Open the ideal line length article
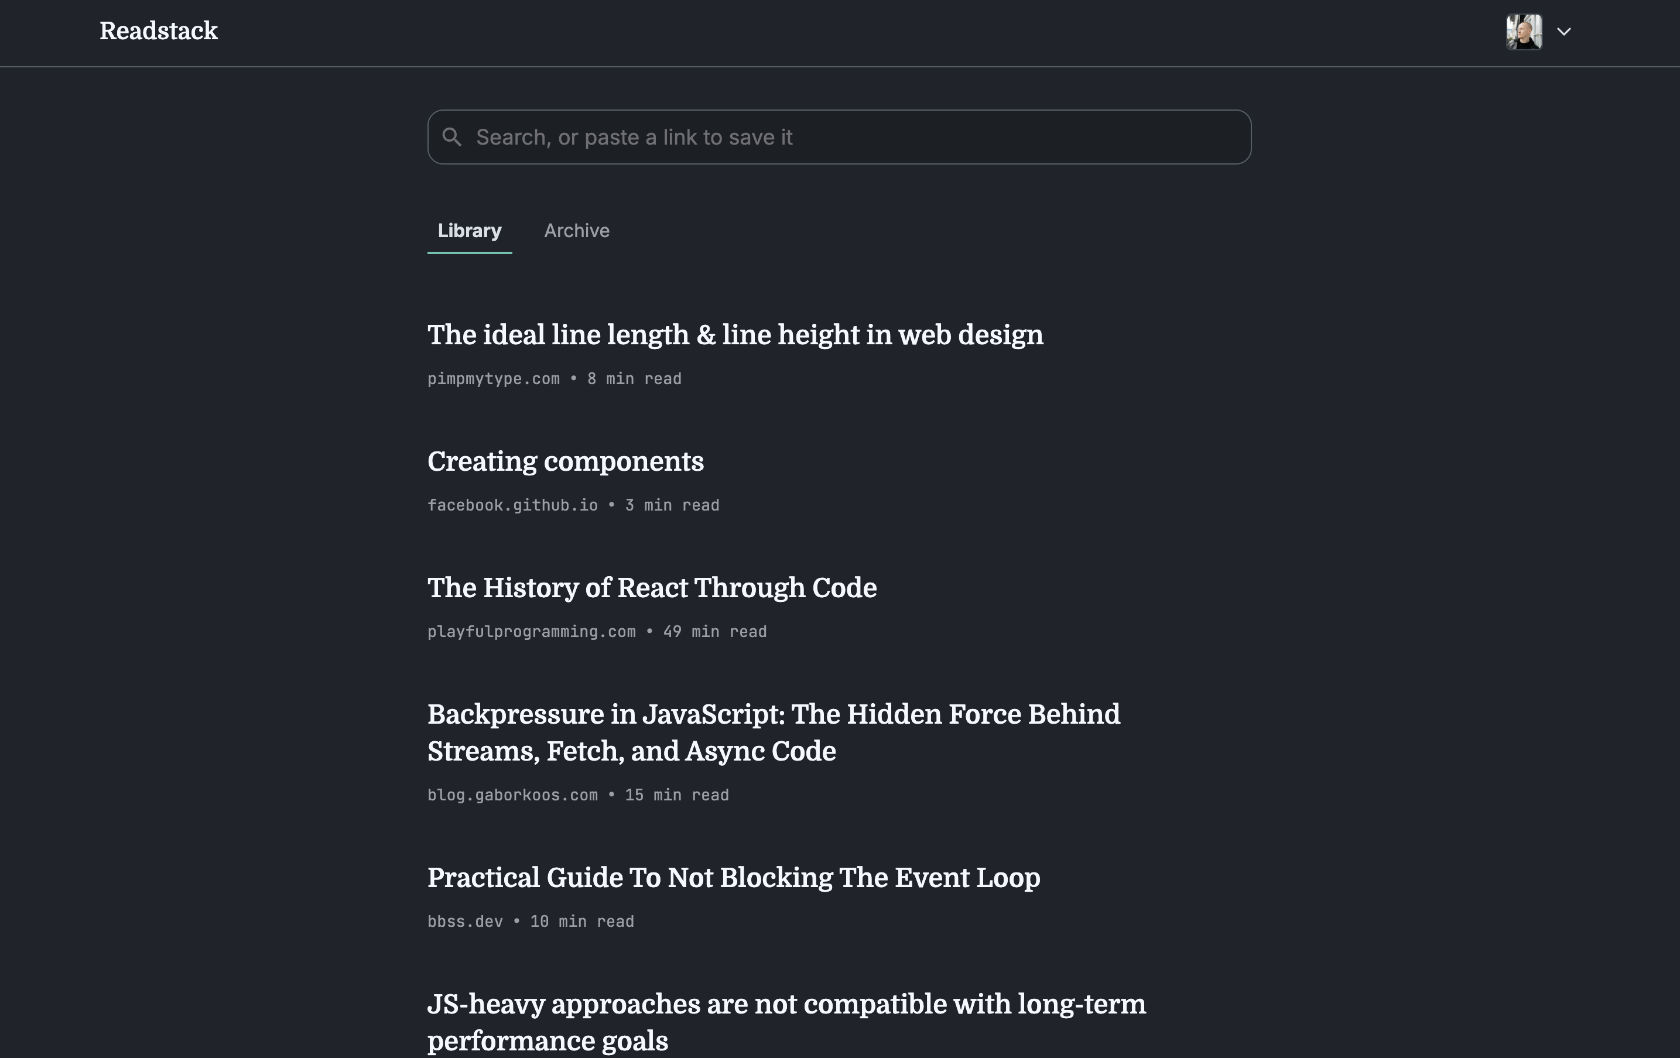This screenshot has height=1058, width=1680. (735, 335)
